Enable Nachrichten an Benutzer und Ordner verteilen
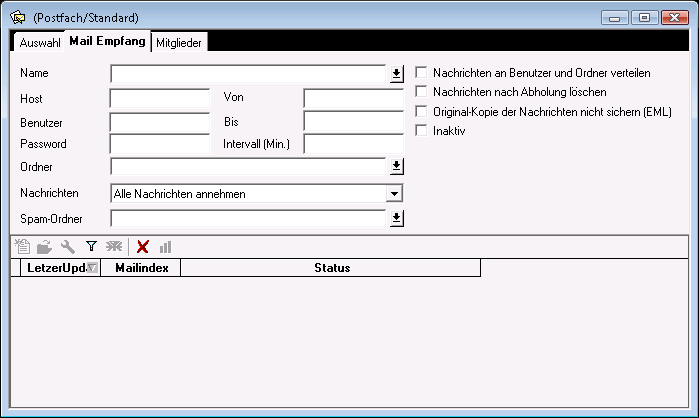This screenshot has width=699, height=418. (x=421, y=72)
